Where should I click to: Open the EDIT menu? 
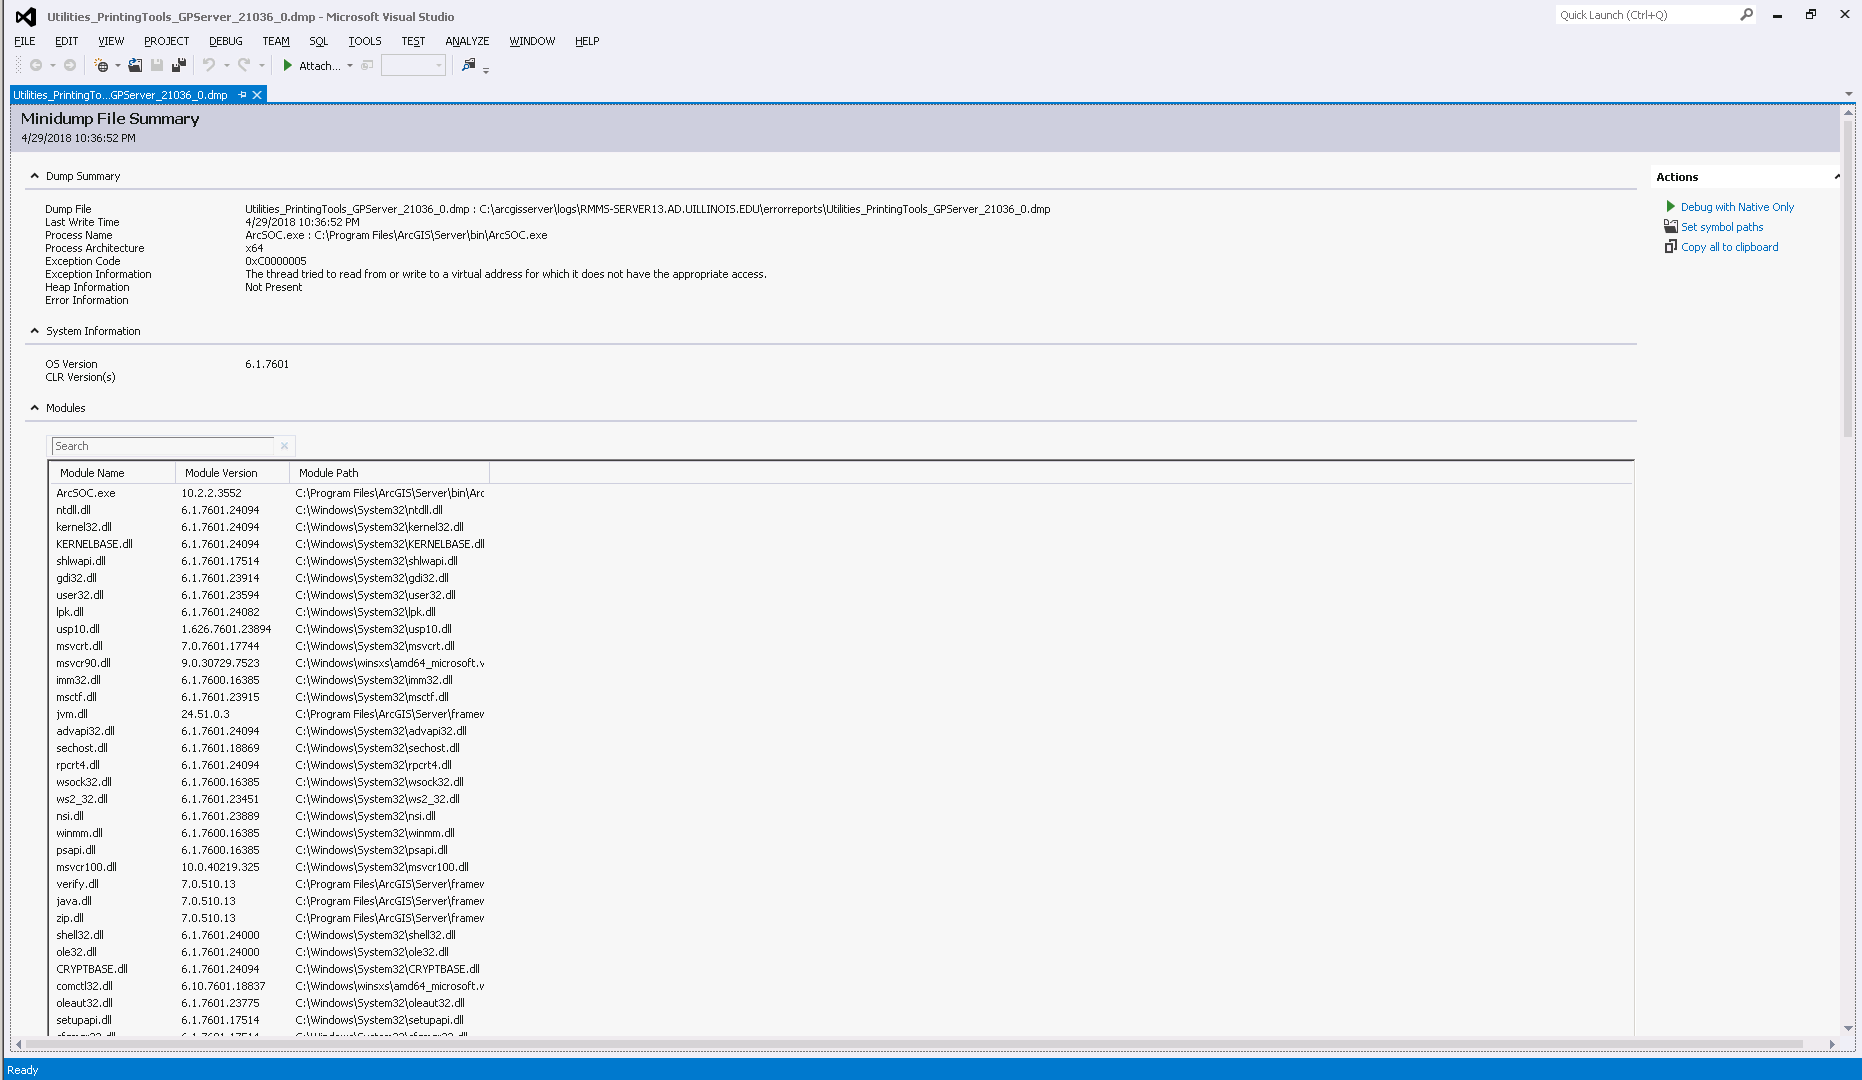pyautogui.click(x=66, y=41)
